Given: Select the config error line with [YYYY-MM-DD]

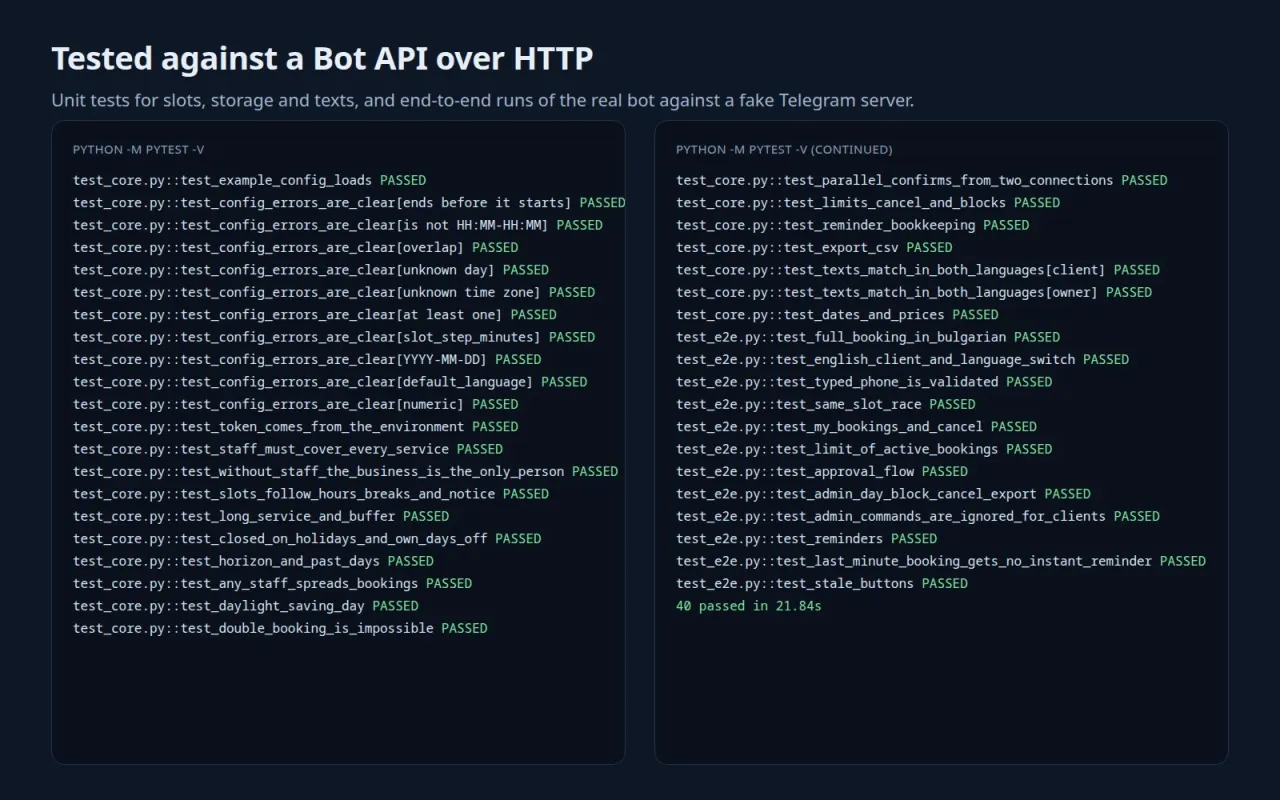Looking at the screenshot, I should pyautogui.click(x=307, y=360).
